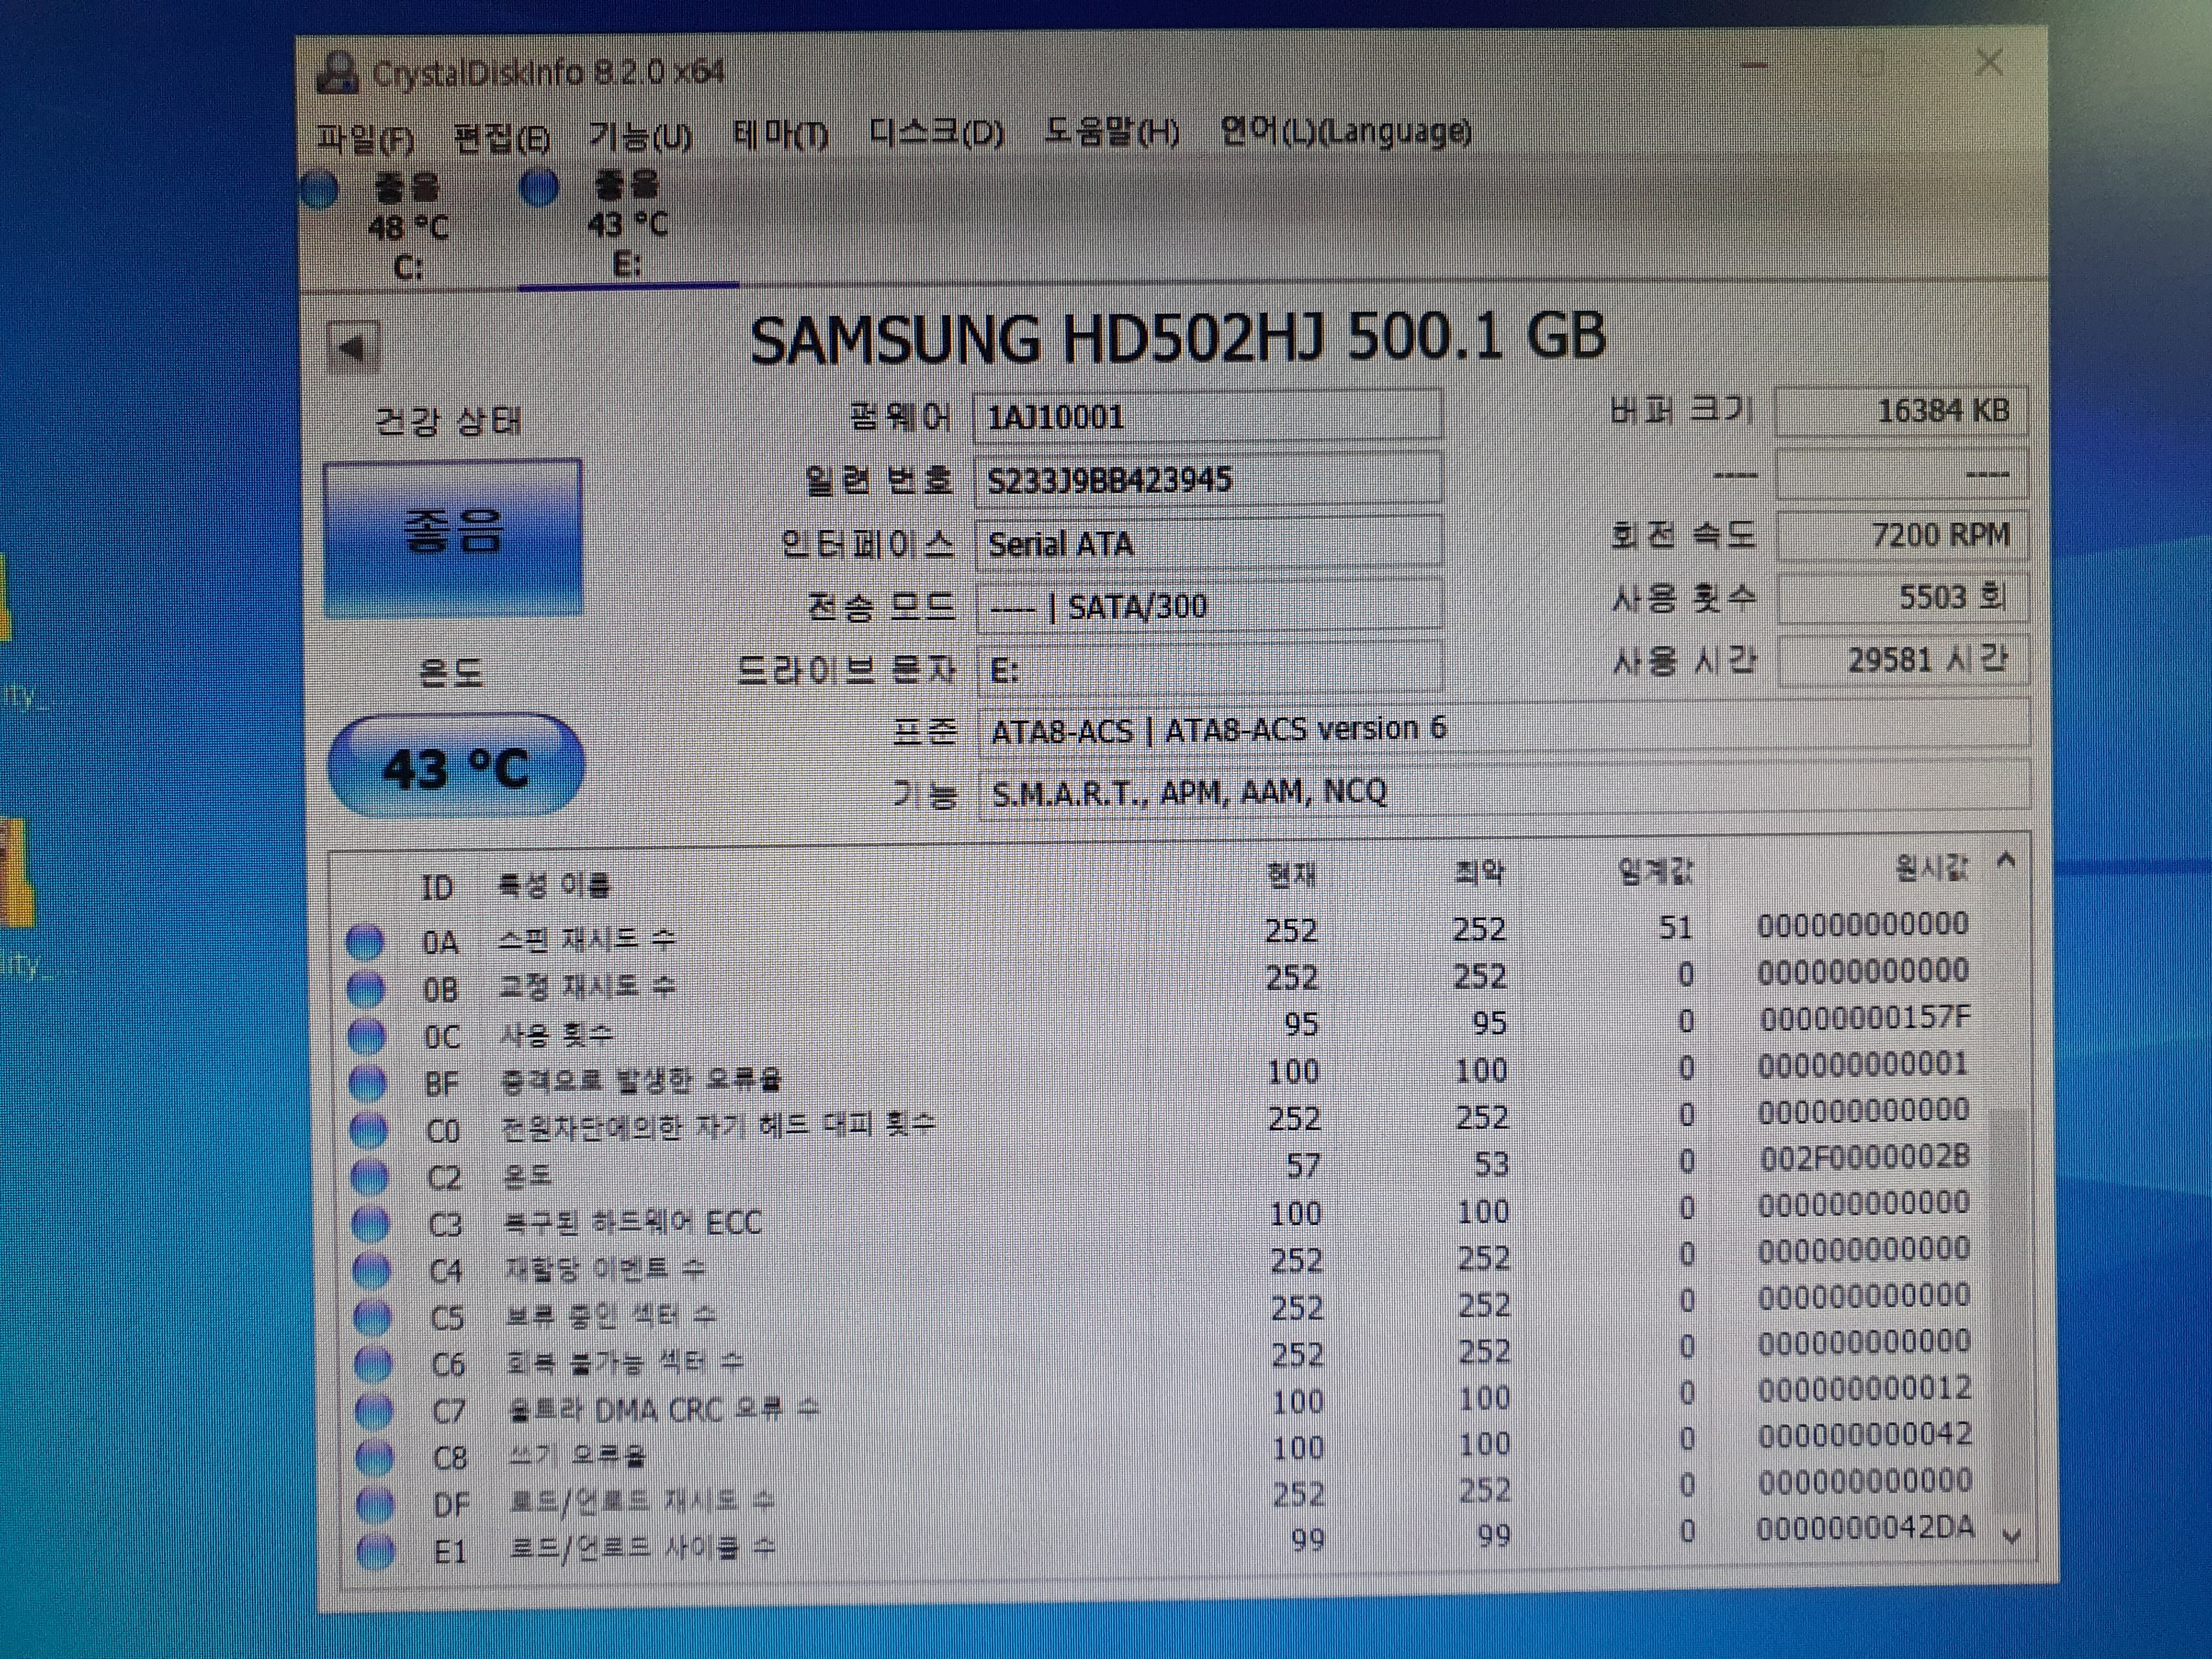Click status orb for attribute C7
The height and width of the screenshot is (1659, 2212).
[x=374, y=1410]
